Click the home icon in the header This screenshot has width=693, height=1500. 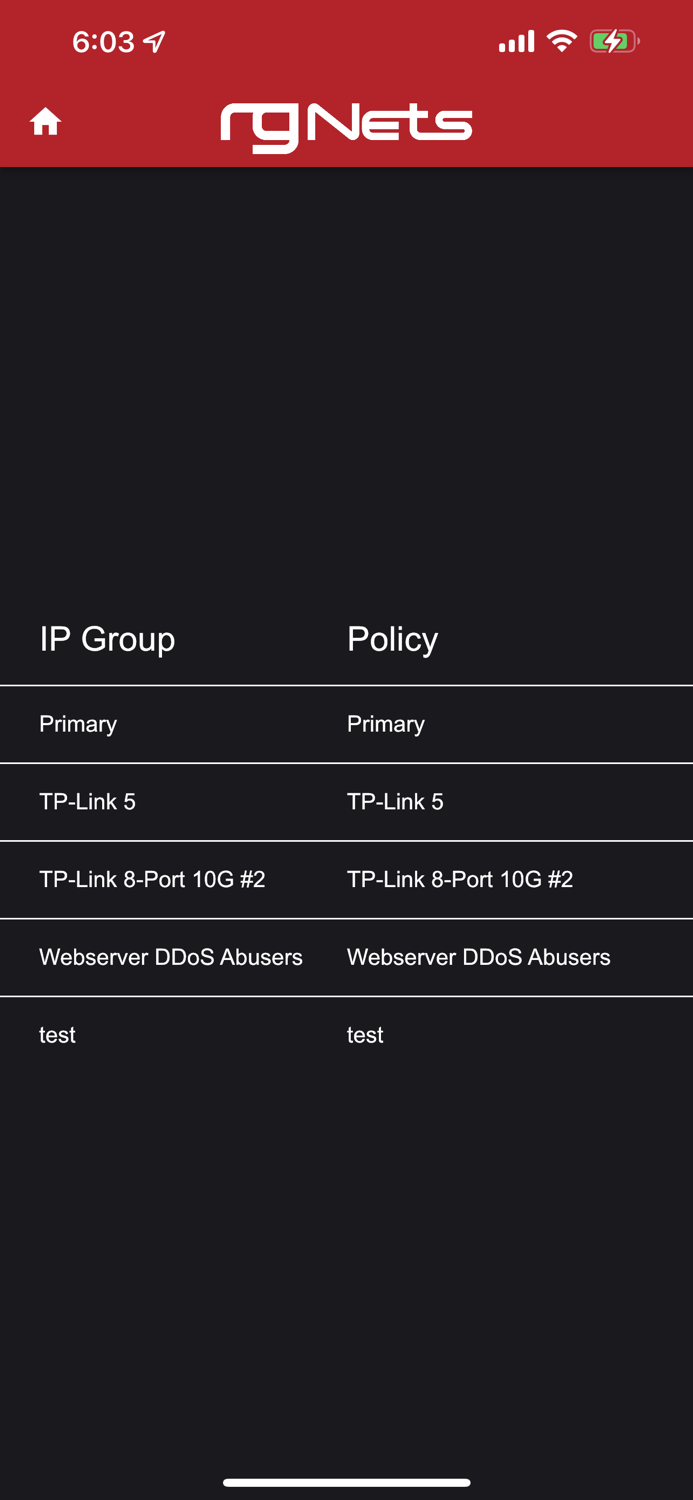pos(45,121)
